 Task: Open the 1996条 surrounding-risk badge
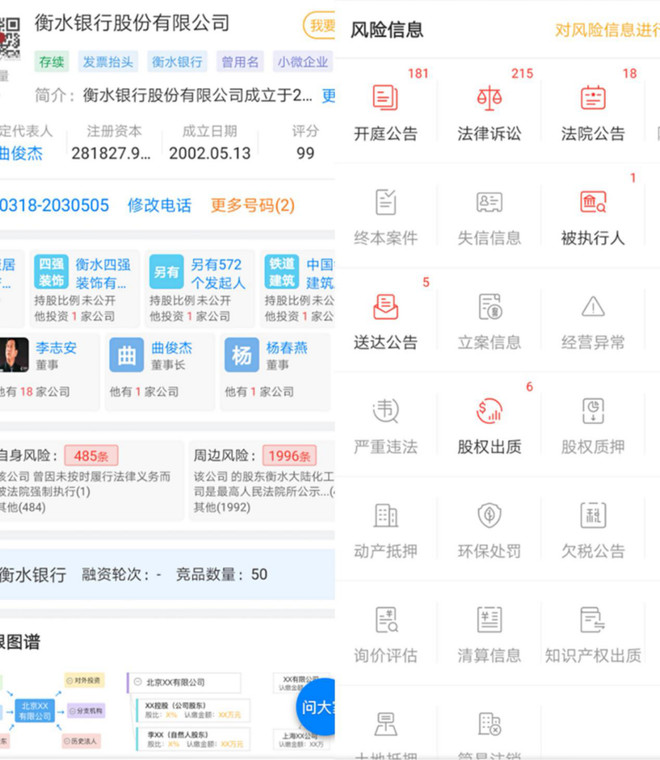tap(289, 456)
